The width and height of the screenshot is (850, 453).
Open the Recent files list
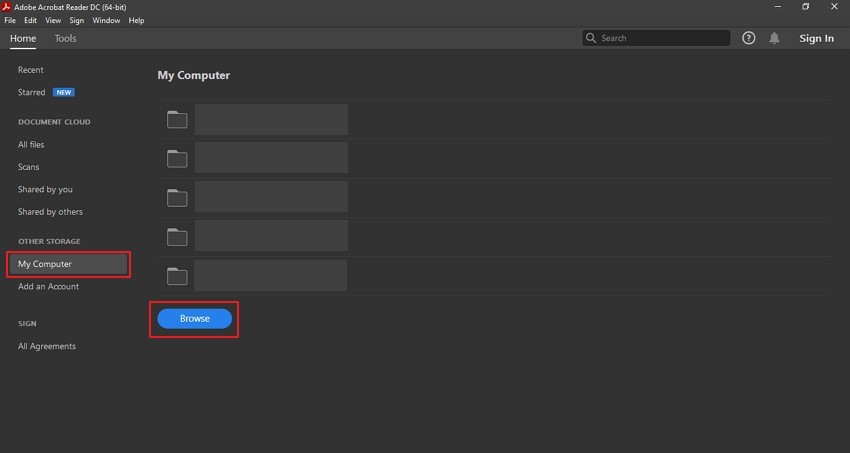(x=31, y=70)
